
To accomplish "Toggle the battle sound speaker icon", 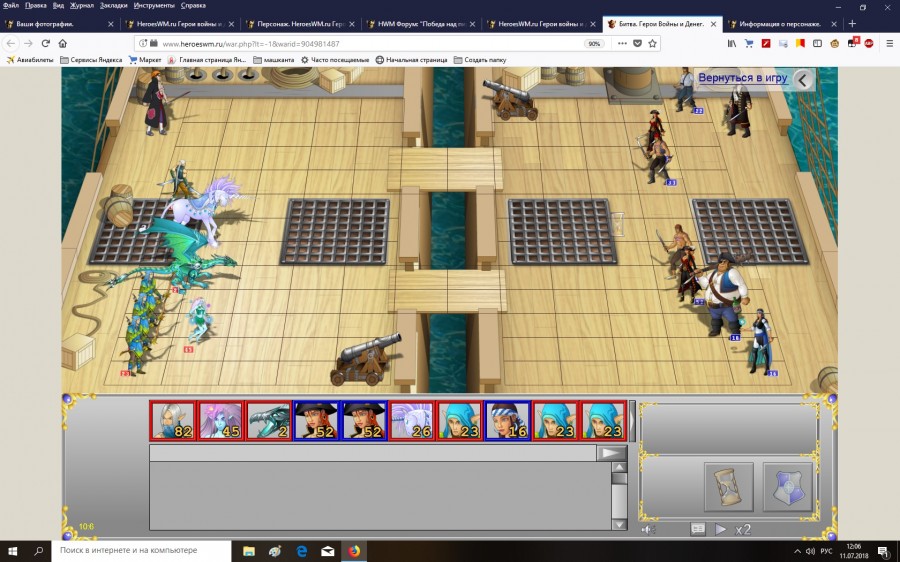I will tap(647, 529).
